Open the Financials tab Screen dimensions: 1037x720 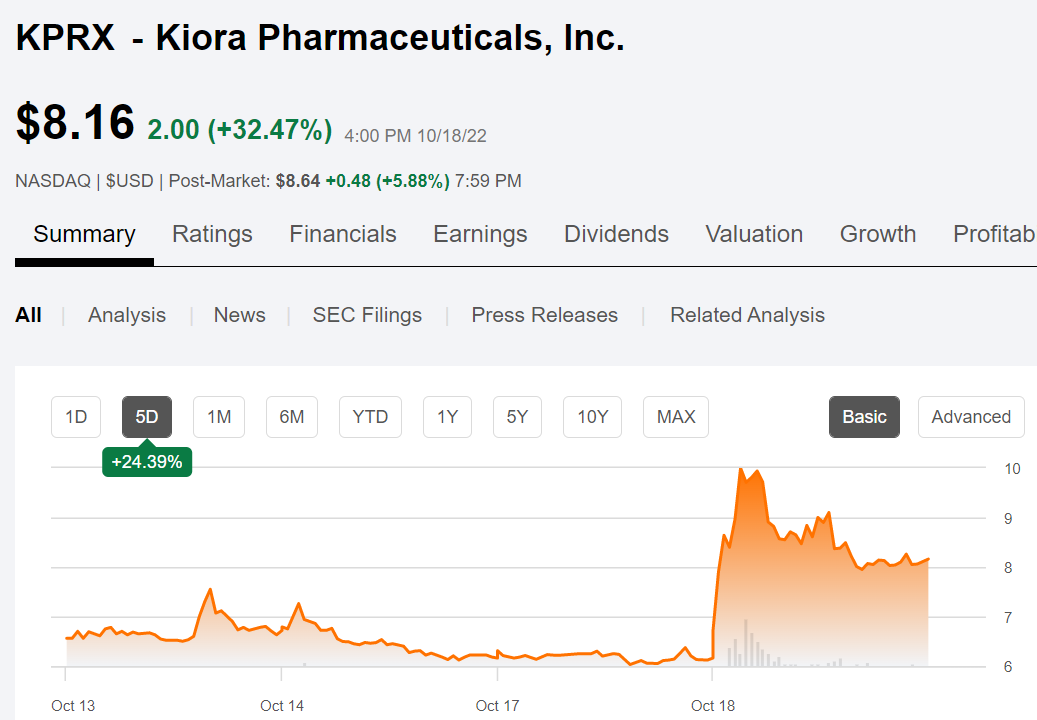tap(343, 234)
